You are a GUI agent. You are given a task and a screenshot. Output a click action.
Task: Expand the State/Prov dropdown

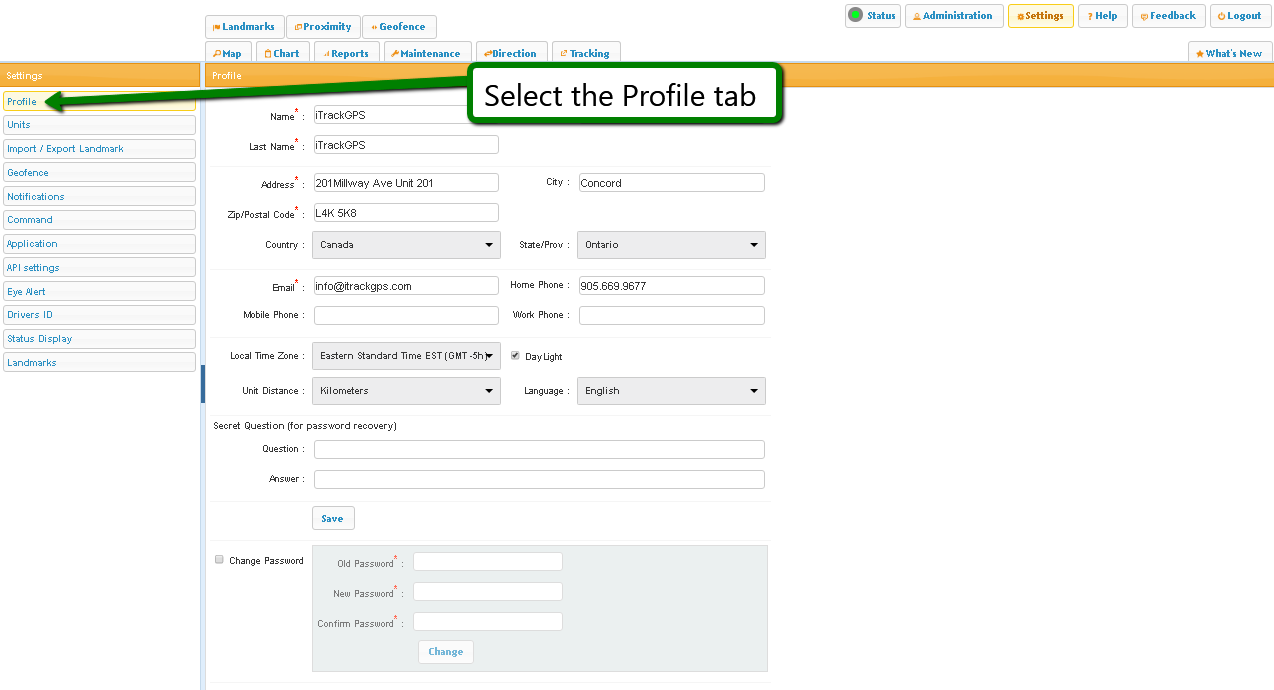(x=671, y=245)
